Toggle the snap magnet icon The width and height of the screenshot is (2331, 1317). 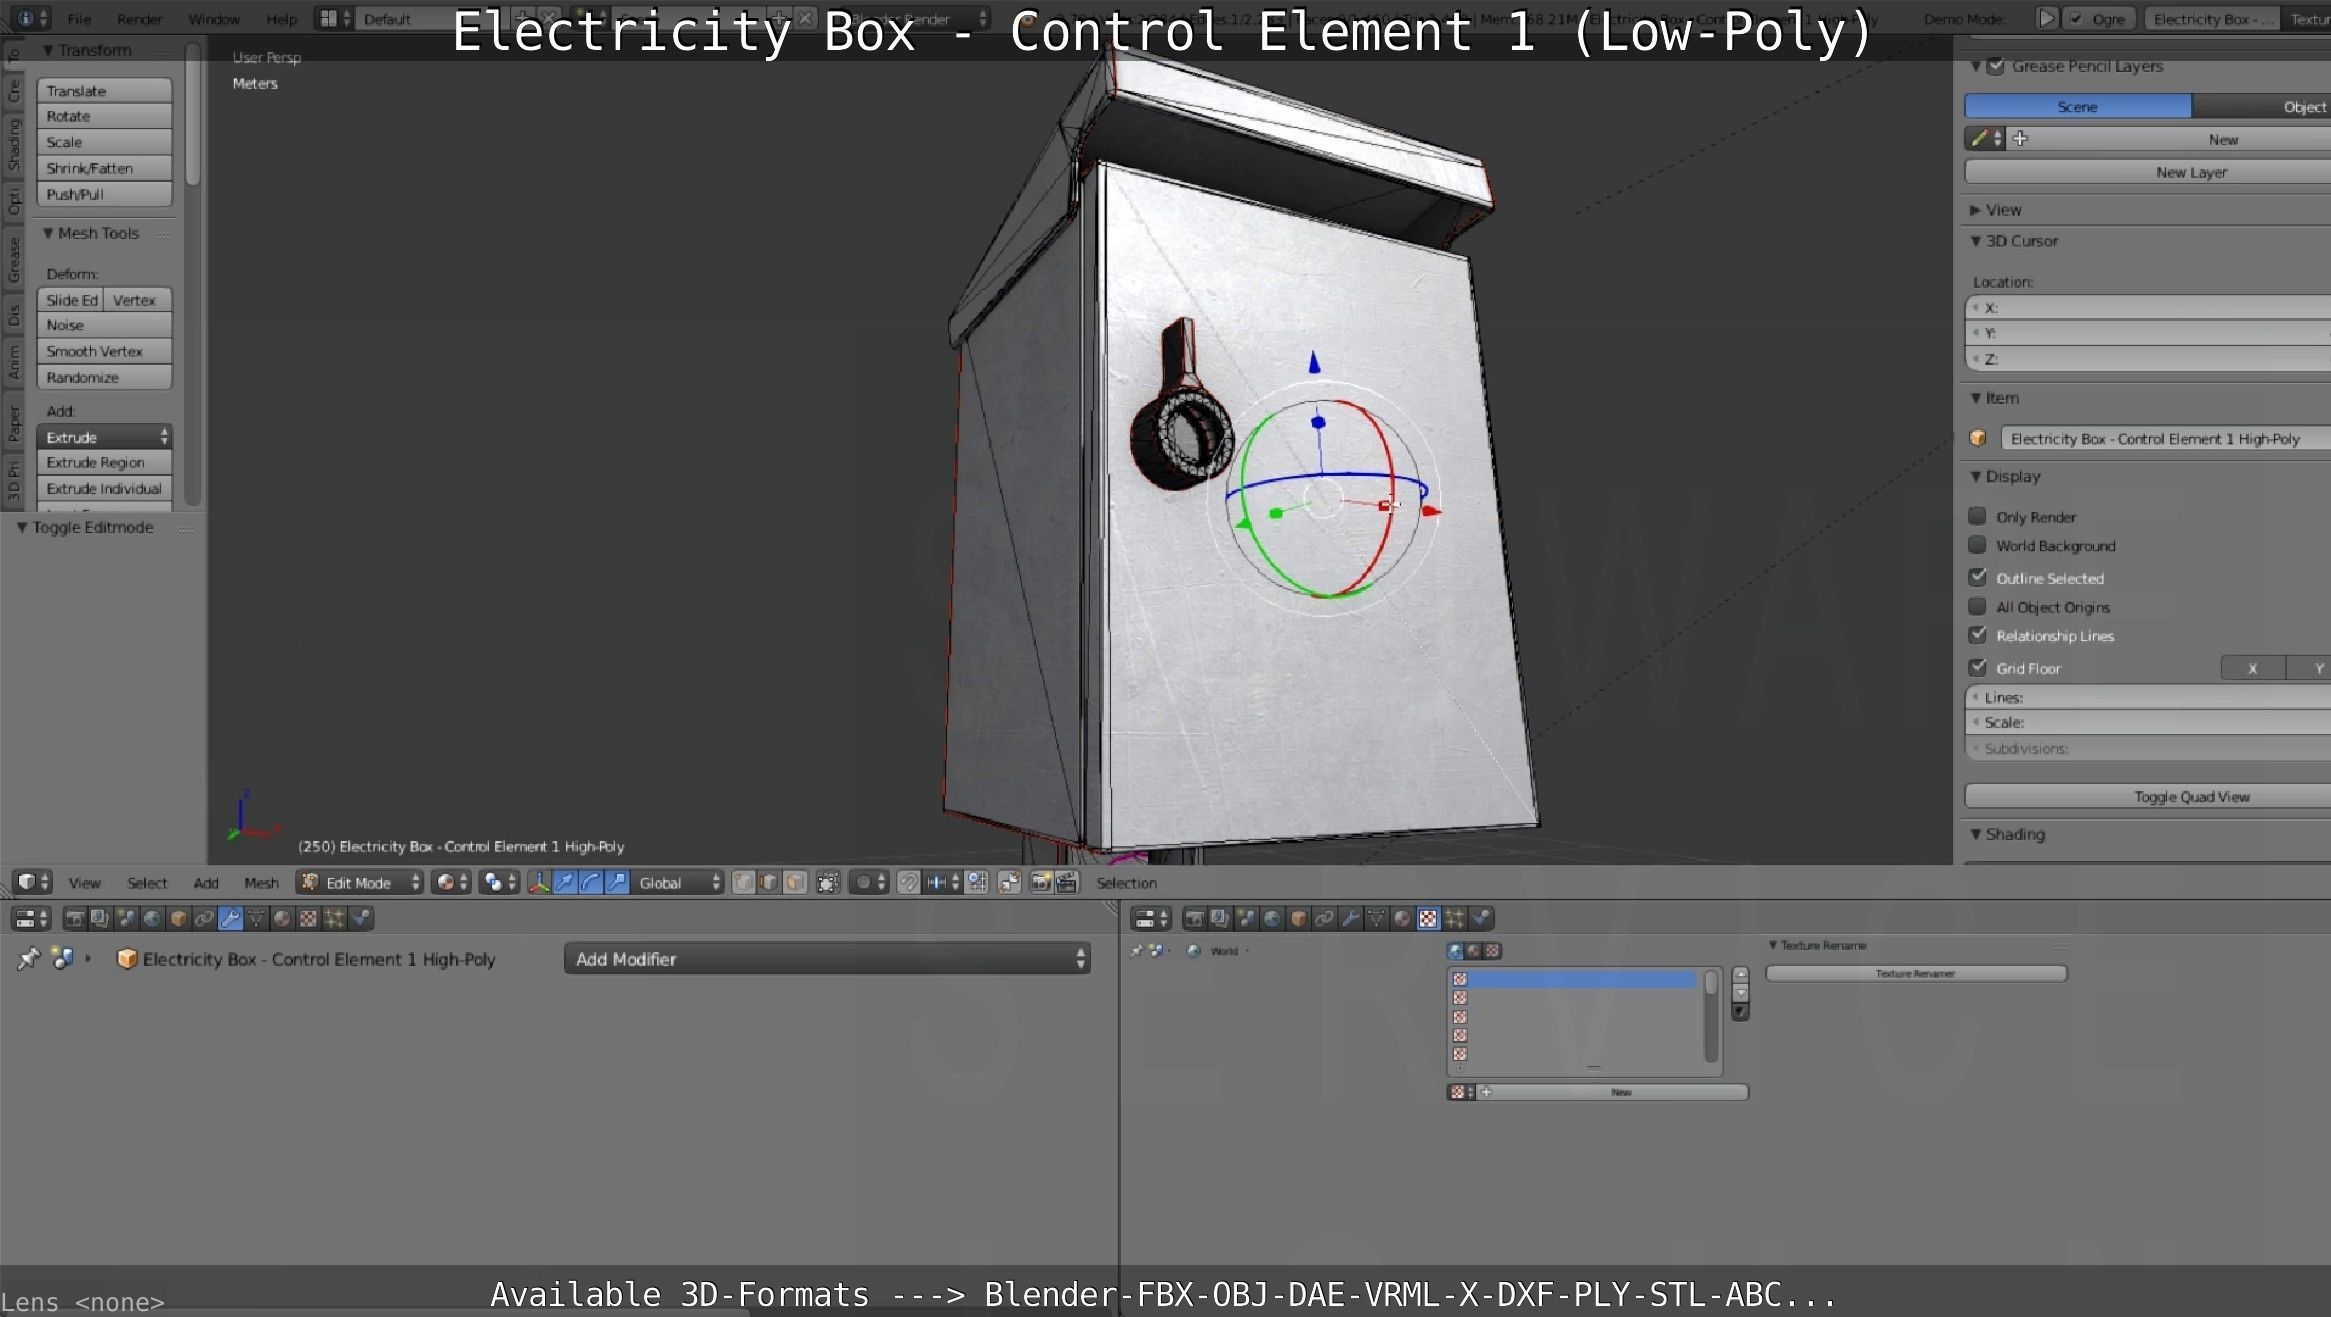(908, 882)
